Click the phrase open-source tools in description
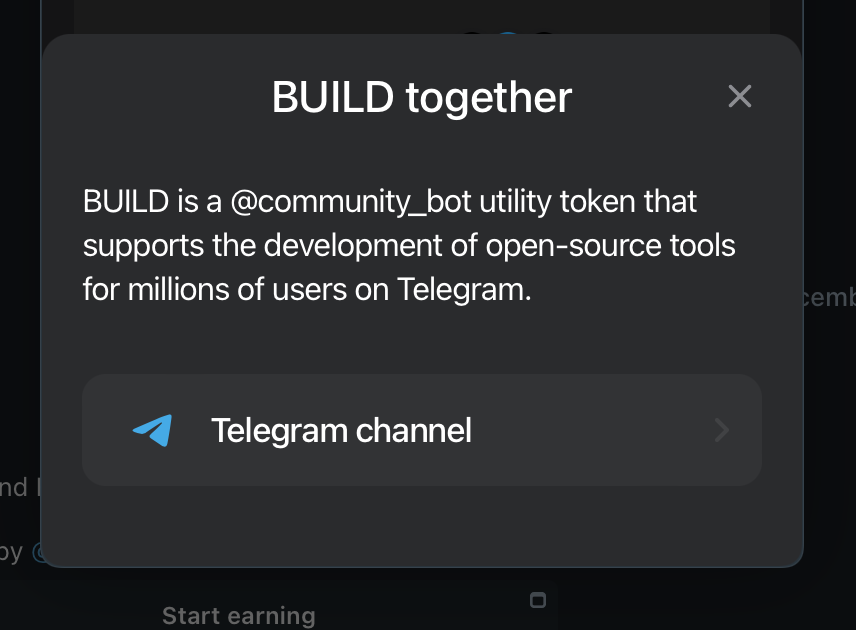Viewport: 856px width, 630px height. pyautogui.click(x=633, y=246)
